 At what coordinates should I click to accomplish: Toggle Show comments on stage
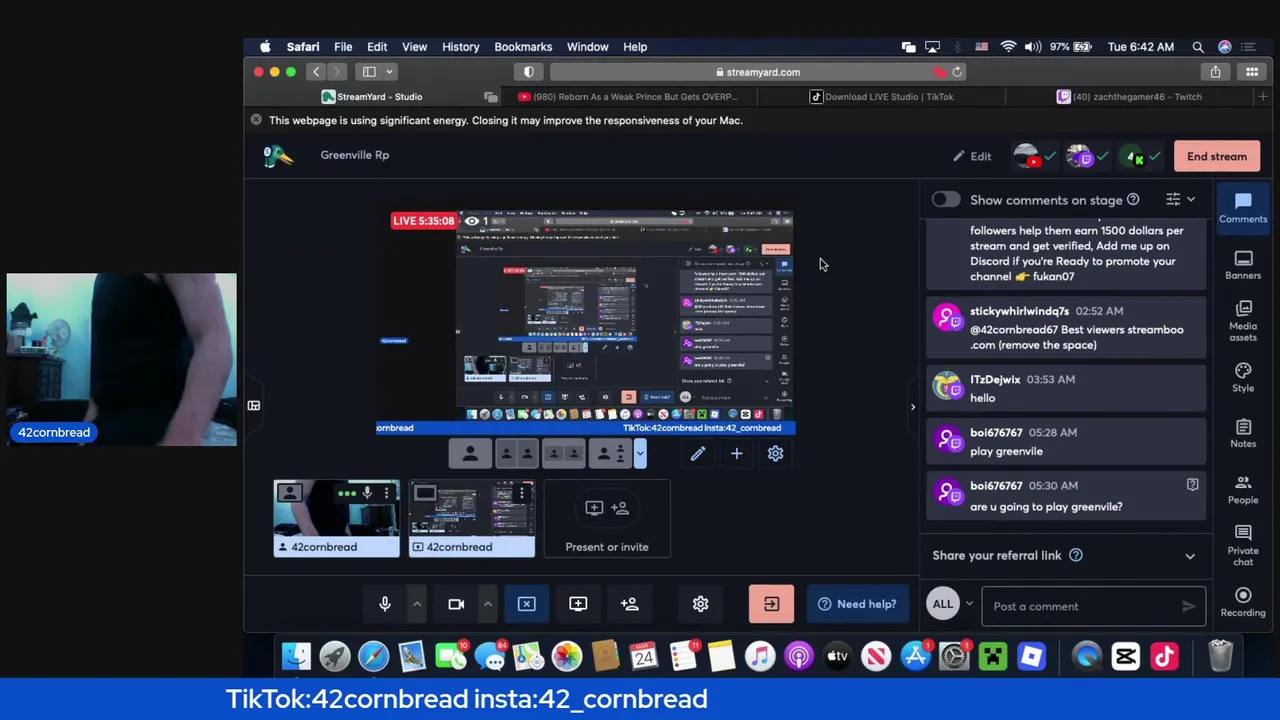946,200
